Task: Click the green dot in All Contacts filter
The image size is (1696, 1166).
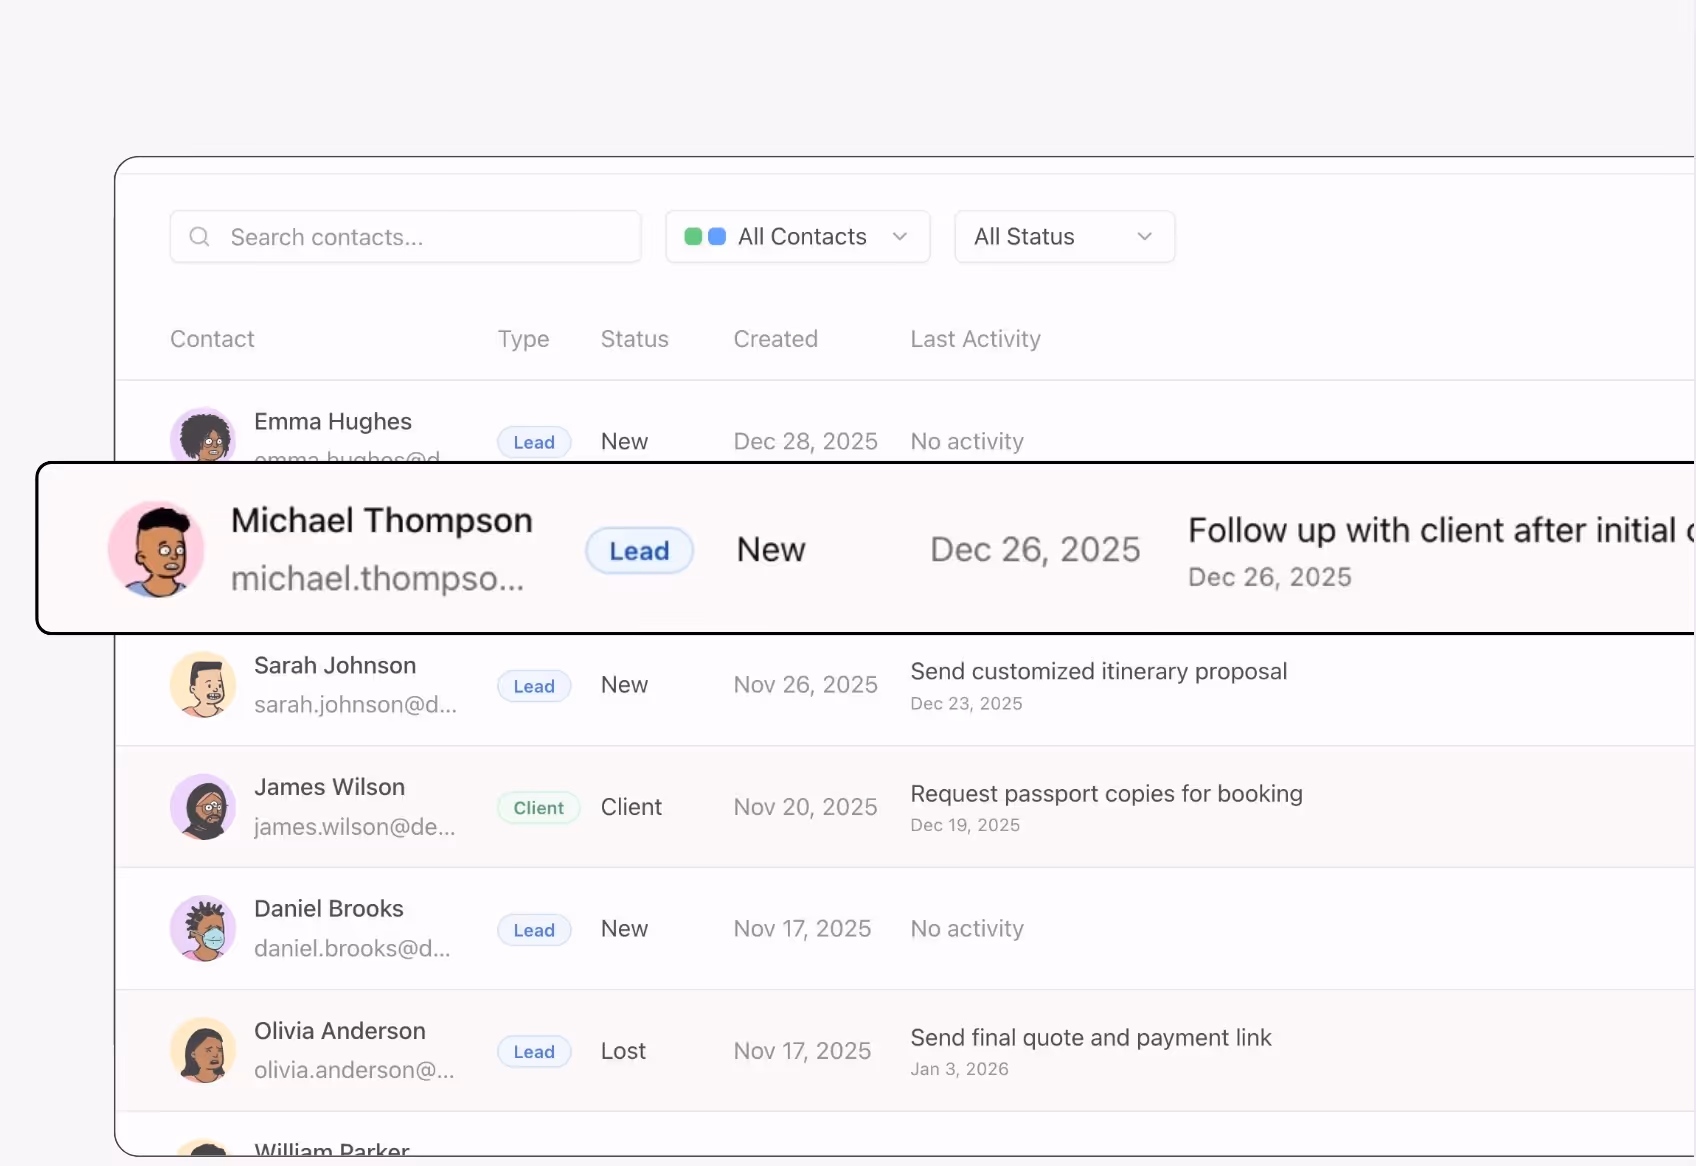Action: click(696, 236)
